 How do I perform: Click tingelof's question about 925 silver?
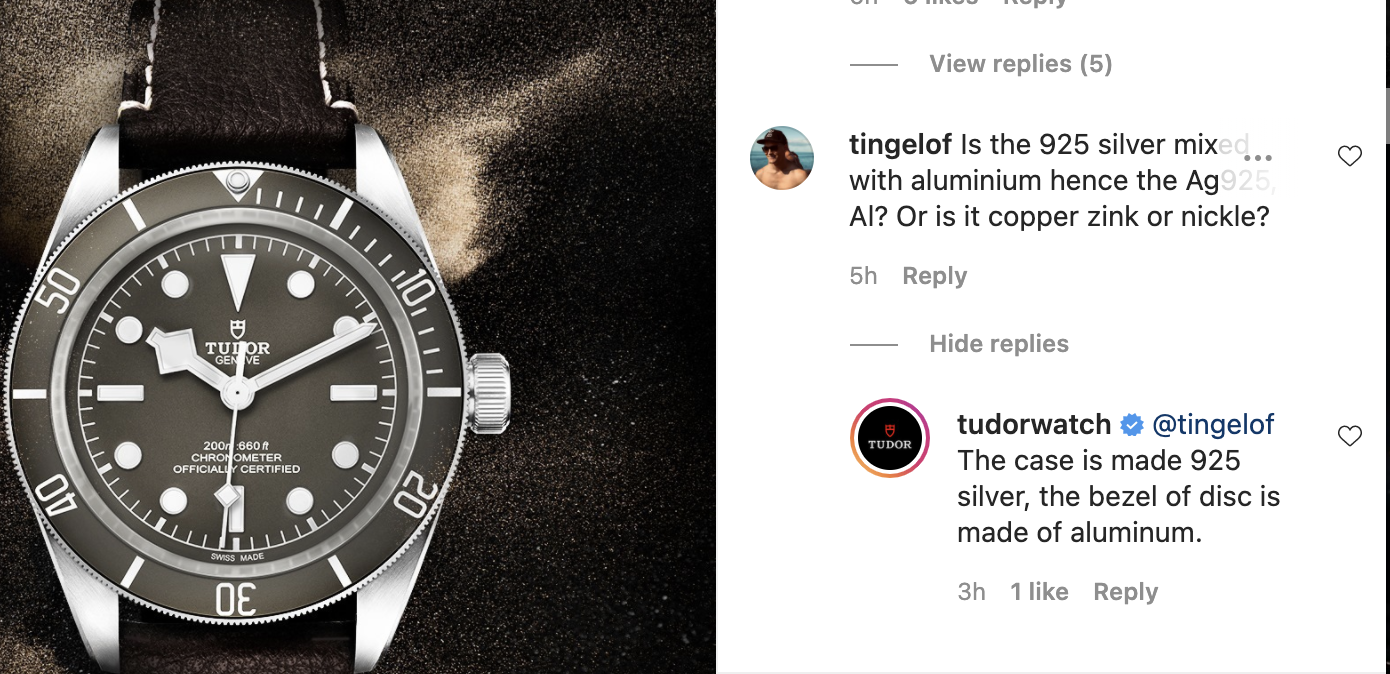pos(1060,181)
